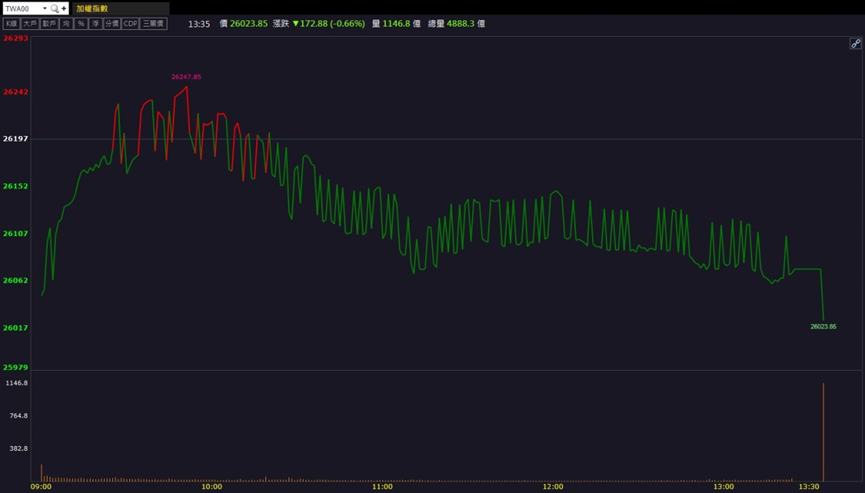This screenshot has width=865, height=493.
Task: Show the CDP levels
Action: pyautogui.click(x=130, y=23)
